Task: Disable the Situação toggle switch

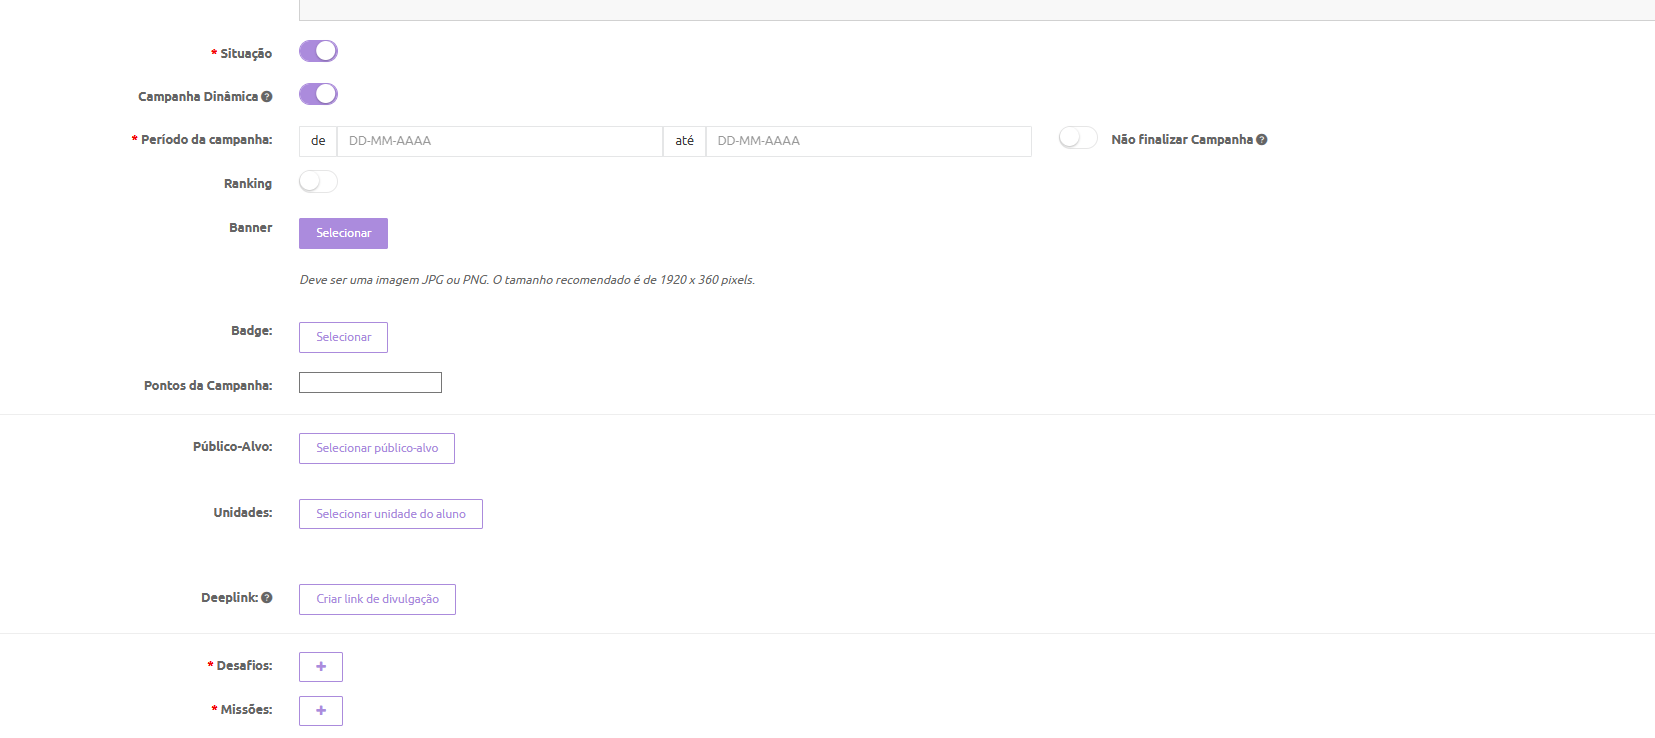Action: (x=318, y=51)
